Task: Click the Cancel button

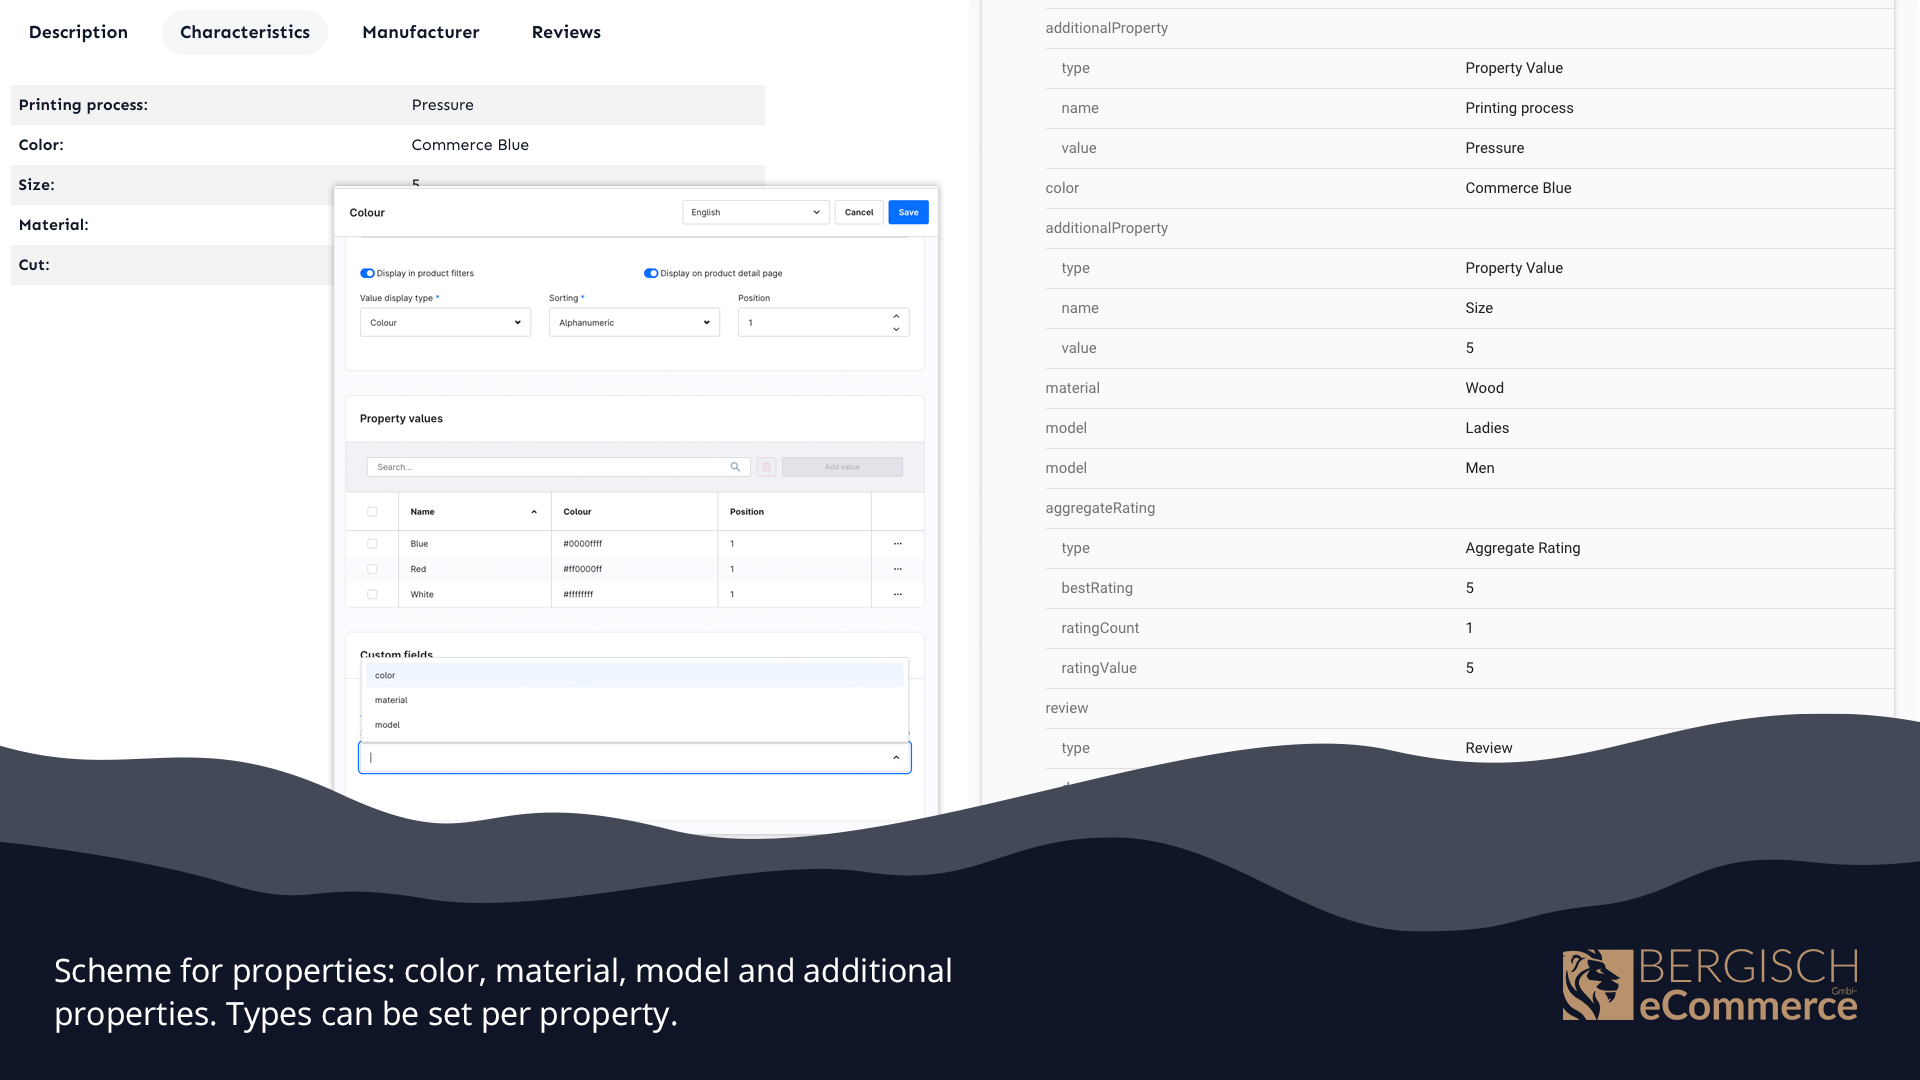Action: (858, 212)
